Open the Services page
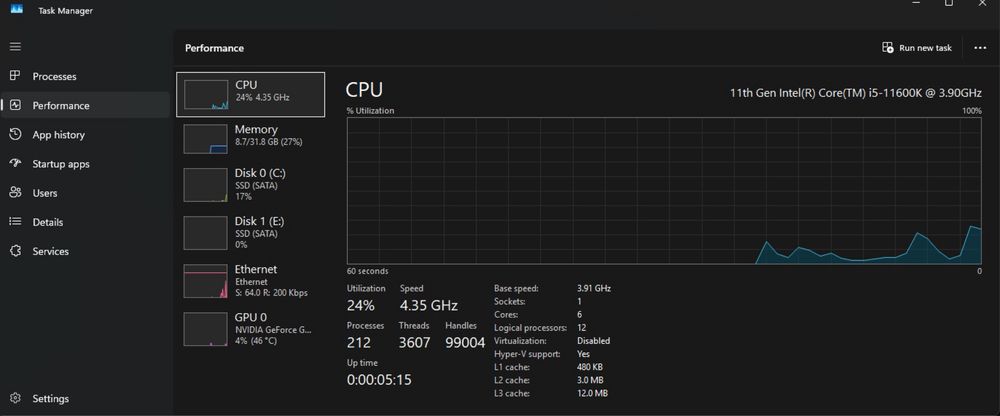 tap(50, 251)
